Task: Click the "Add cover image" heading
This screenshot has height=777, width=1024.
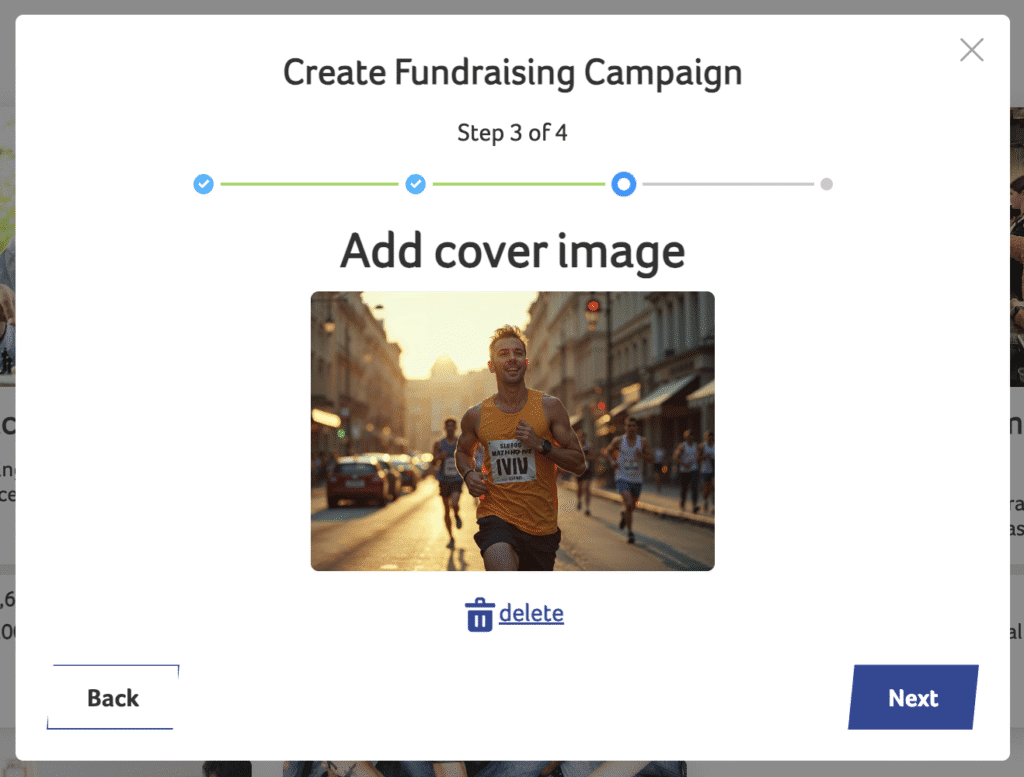Action: (x=512, y=251)
